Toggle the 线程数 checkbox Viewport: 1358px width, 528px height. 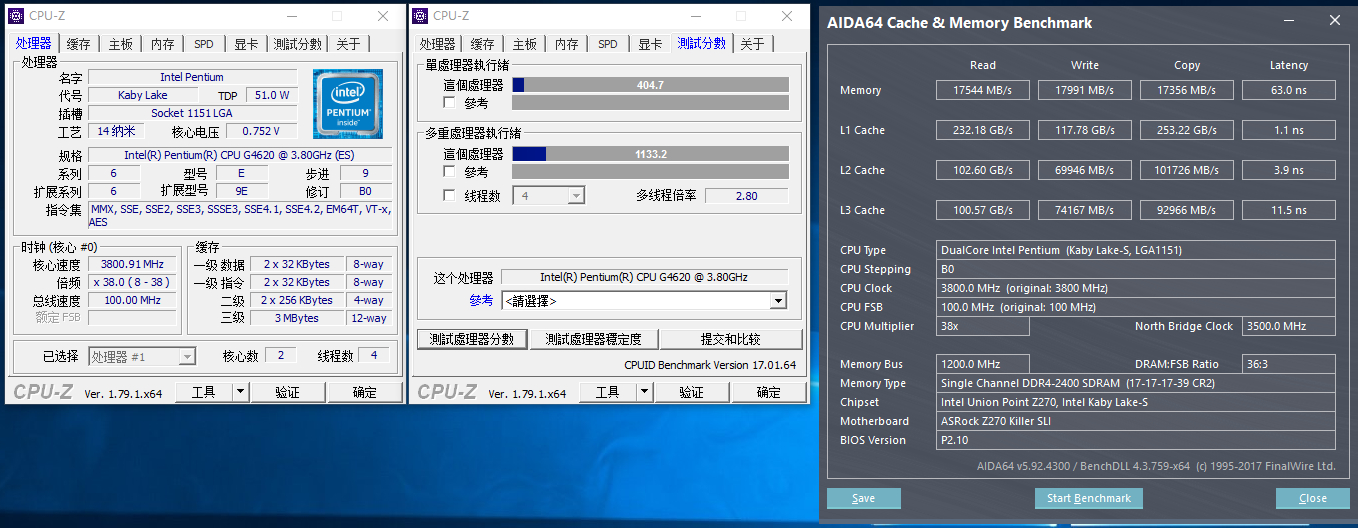[449, 195]
